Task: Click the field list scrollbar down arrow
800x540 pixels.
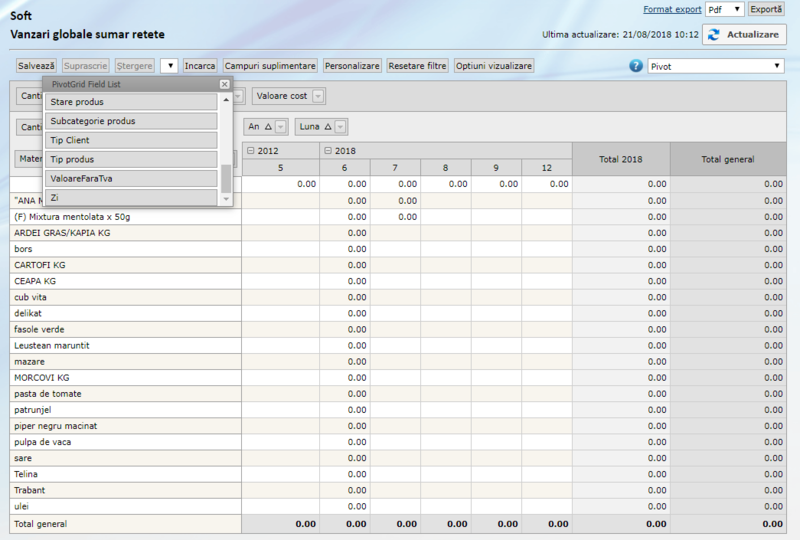Action: (226, 199)
